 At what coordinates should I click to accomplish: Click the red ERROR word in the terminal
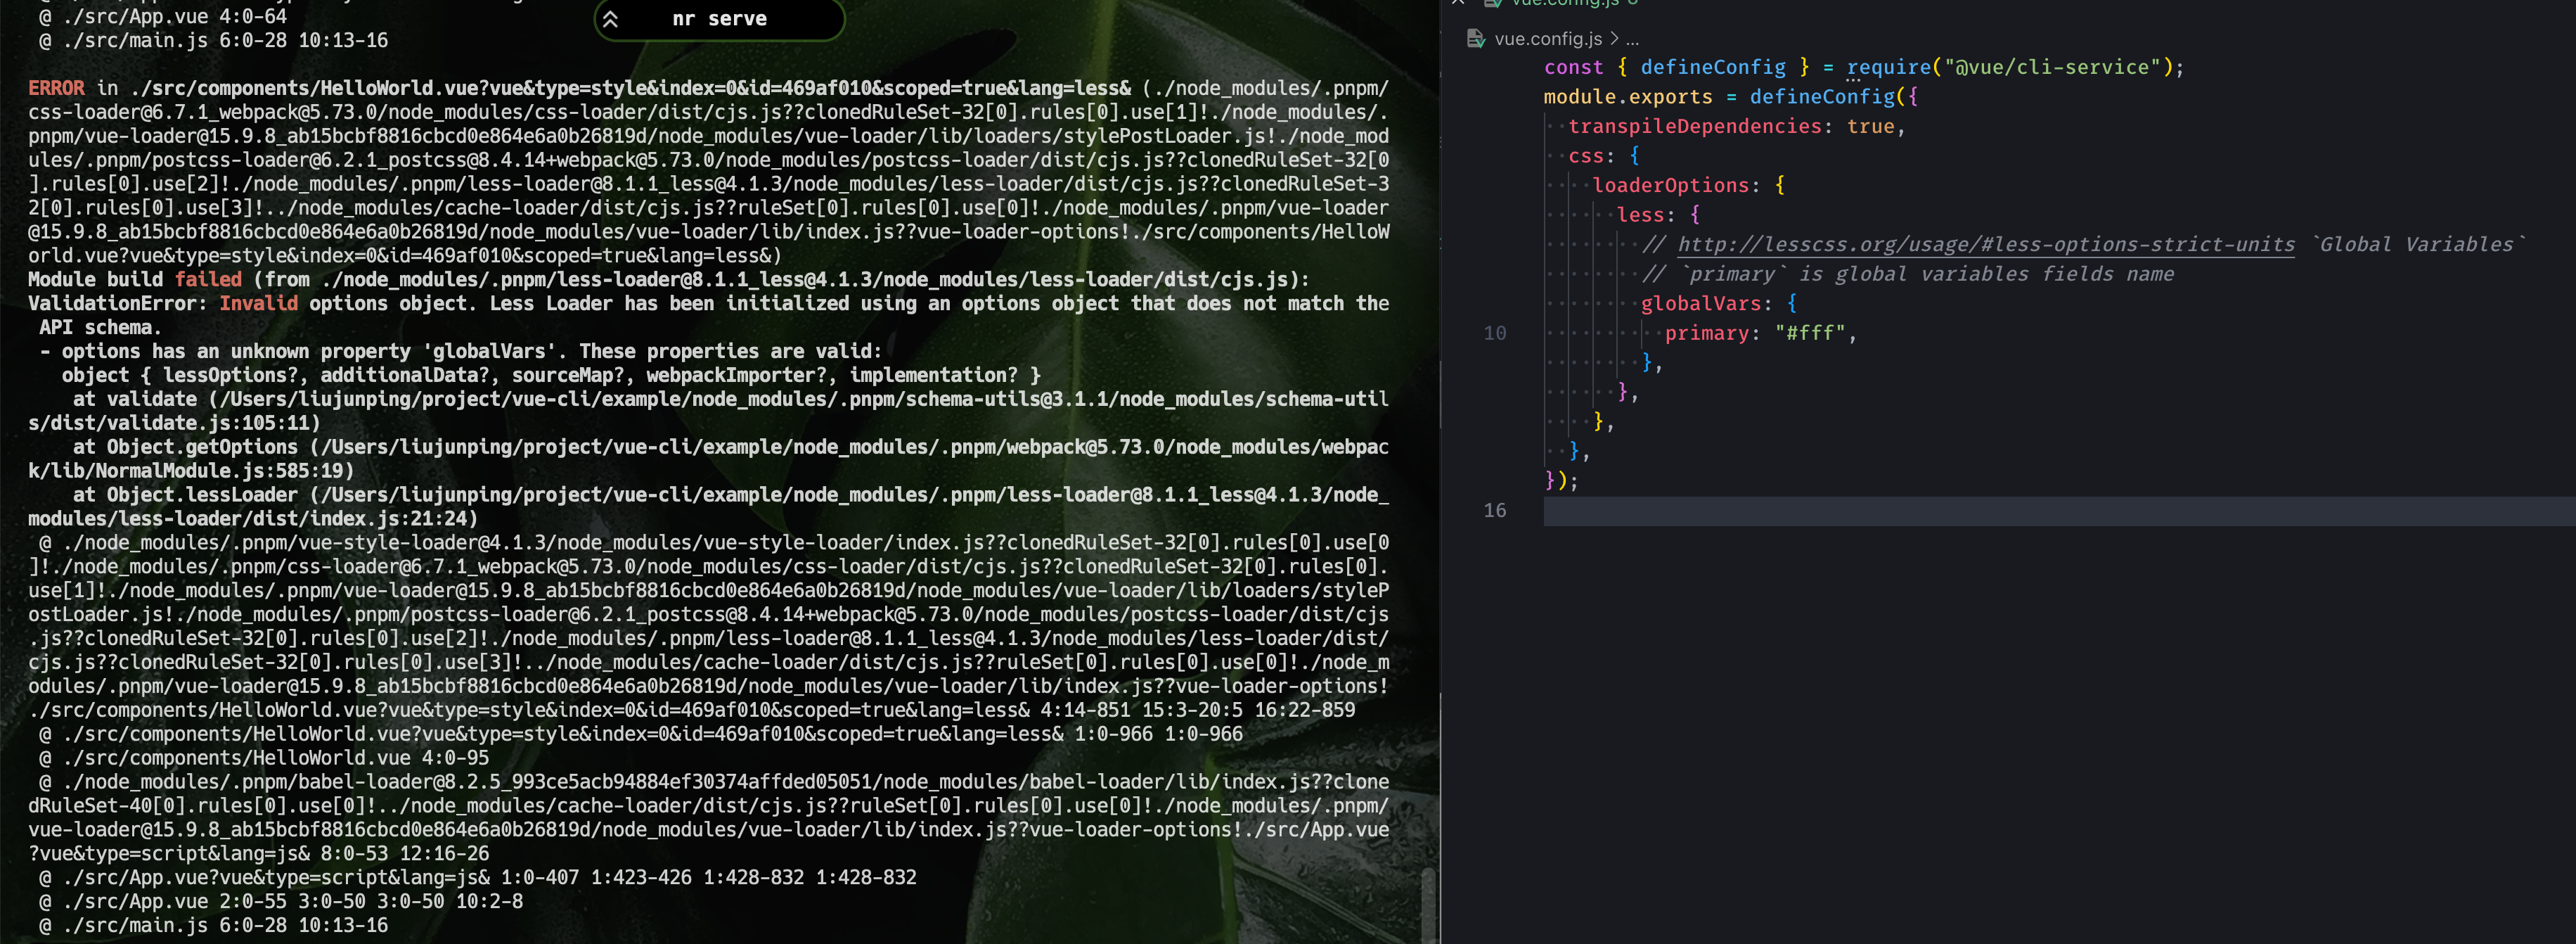tap(56, 88)
